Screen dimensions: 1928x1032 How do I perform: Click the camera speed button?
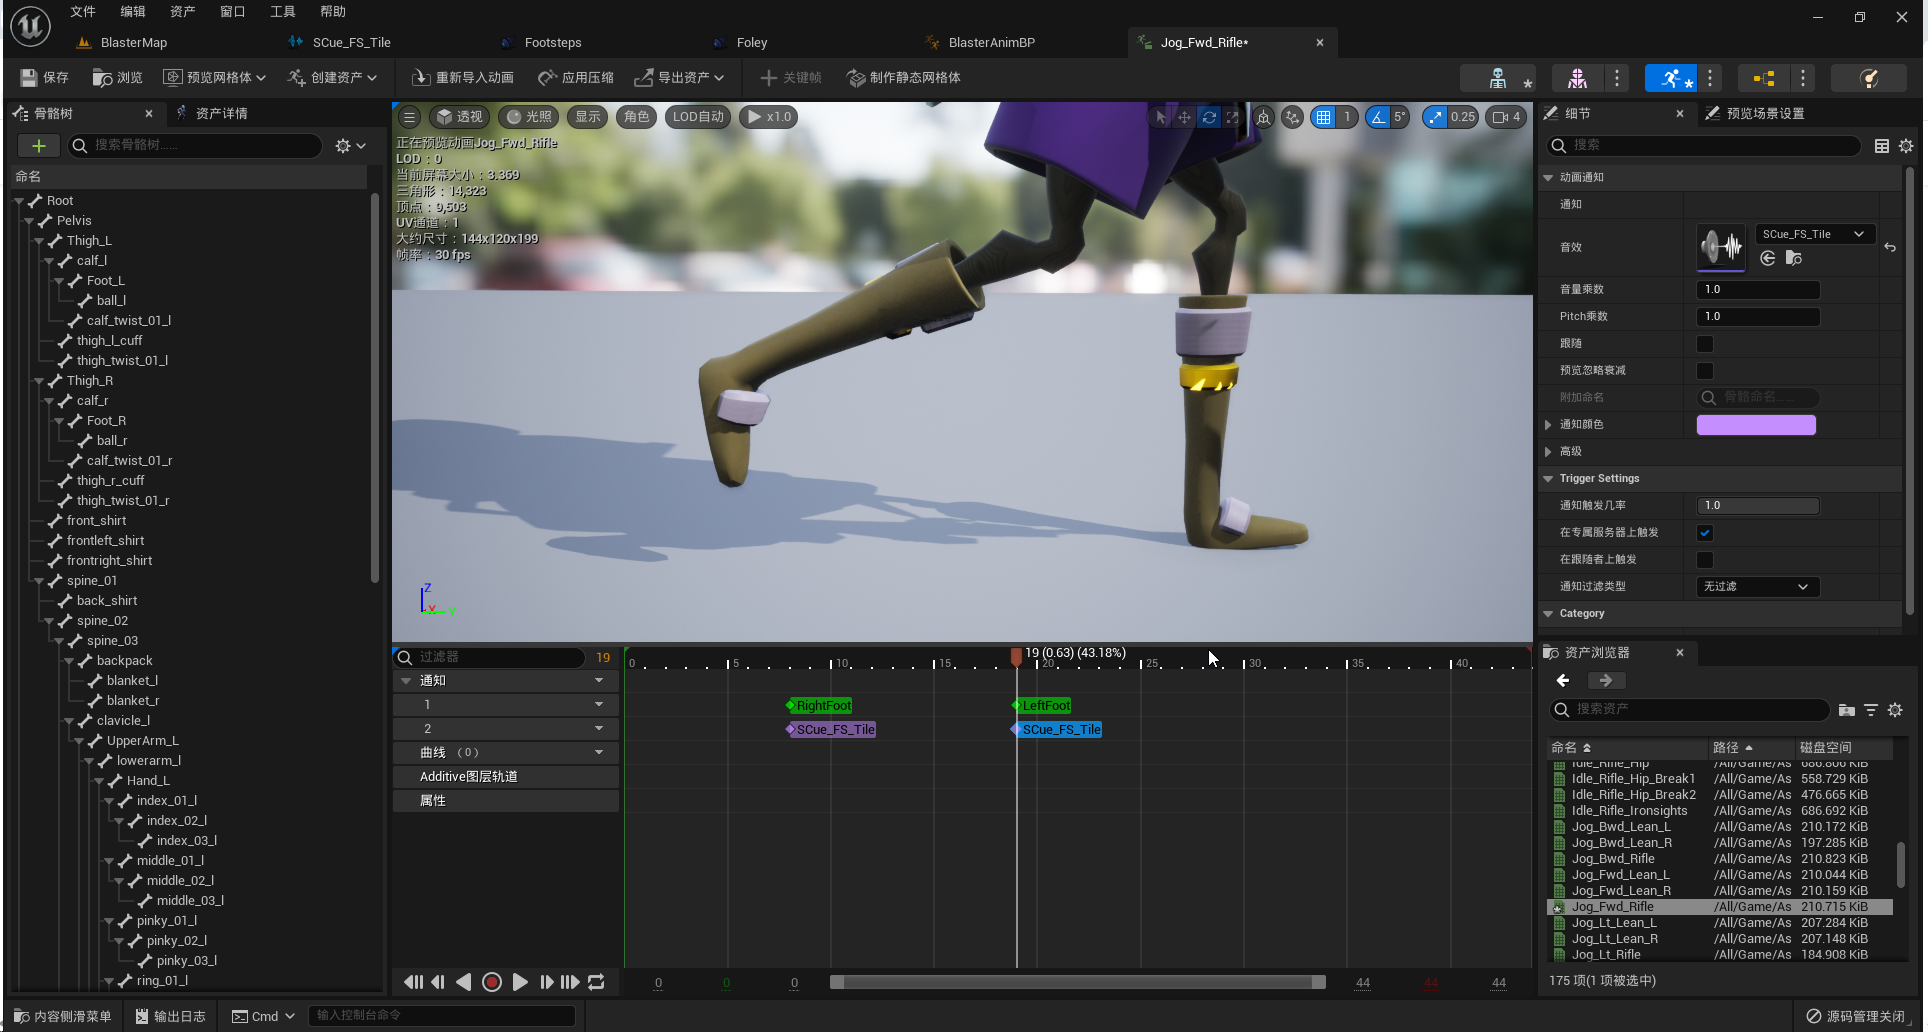pyautogui.click(x=1506, y=117)
